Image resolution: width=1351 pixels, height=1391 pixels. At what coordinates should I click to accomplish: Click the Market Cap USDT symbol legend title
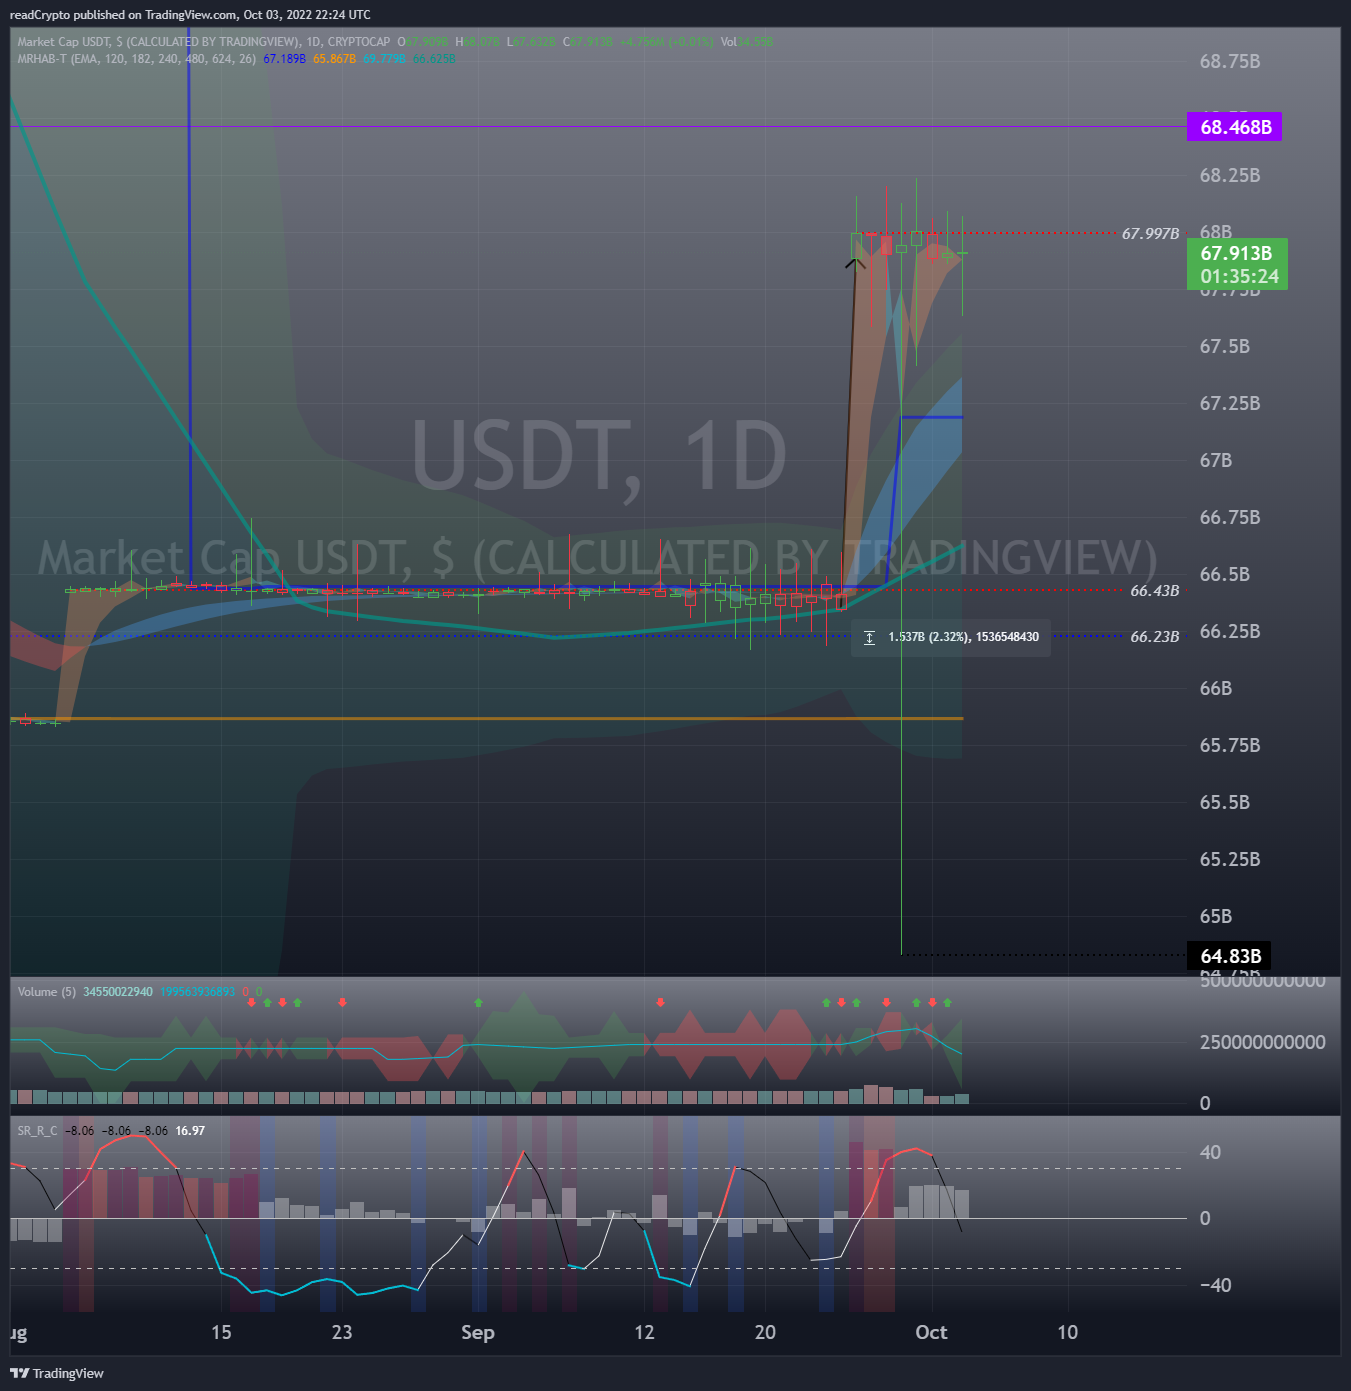tap(203, 42)
